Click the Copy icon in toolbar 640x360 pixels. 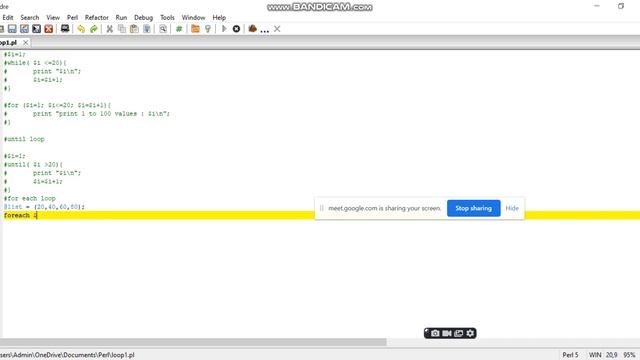tap(122, 29)
